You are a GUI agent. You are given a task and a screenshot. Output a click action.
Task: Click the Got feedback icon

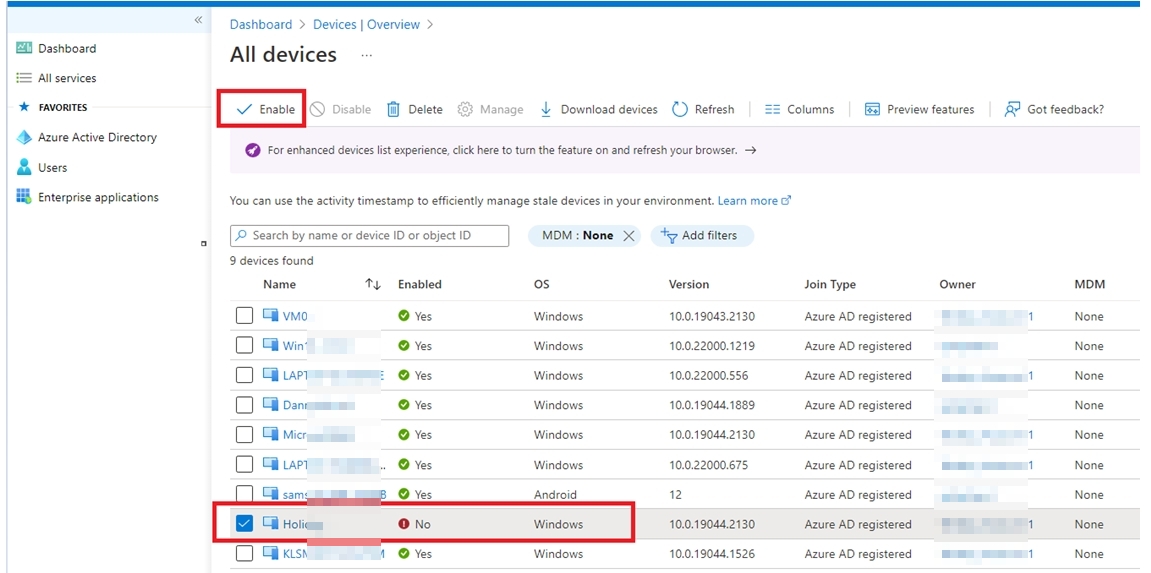pos(1013,109)
